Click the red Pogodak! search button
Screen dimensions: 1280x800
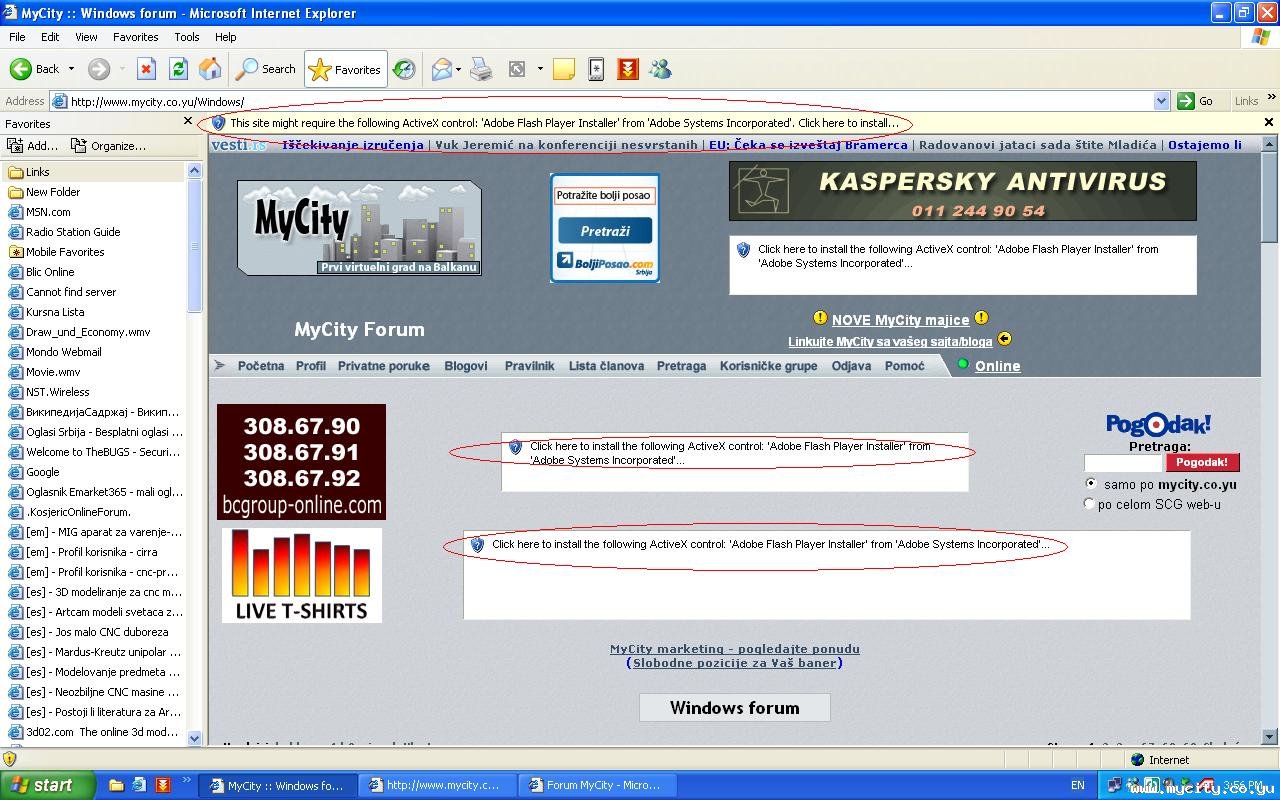pyautogui.click(x=1202, y=462)
